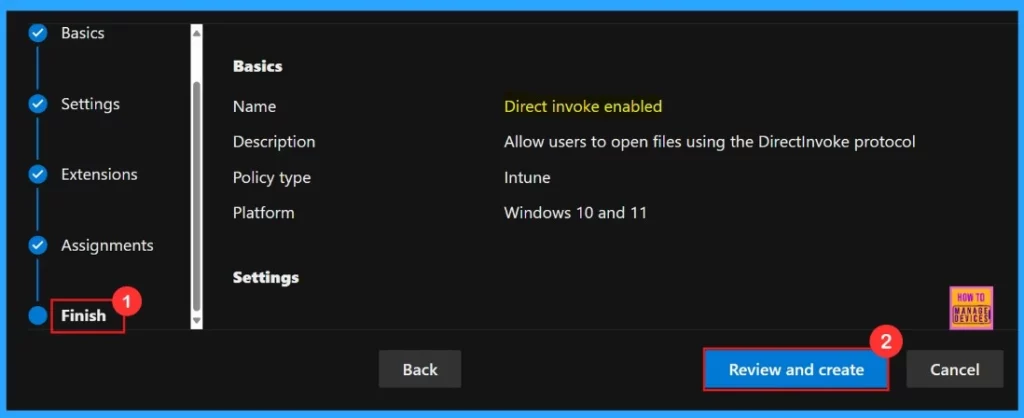The width and height of the screenshot is (1024, 418).
Task: Click the 'Windows 10 and 11' platform value
Action: coord(575,212)
